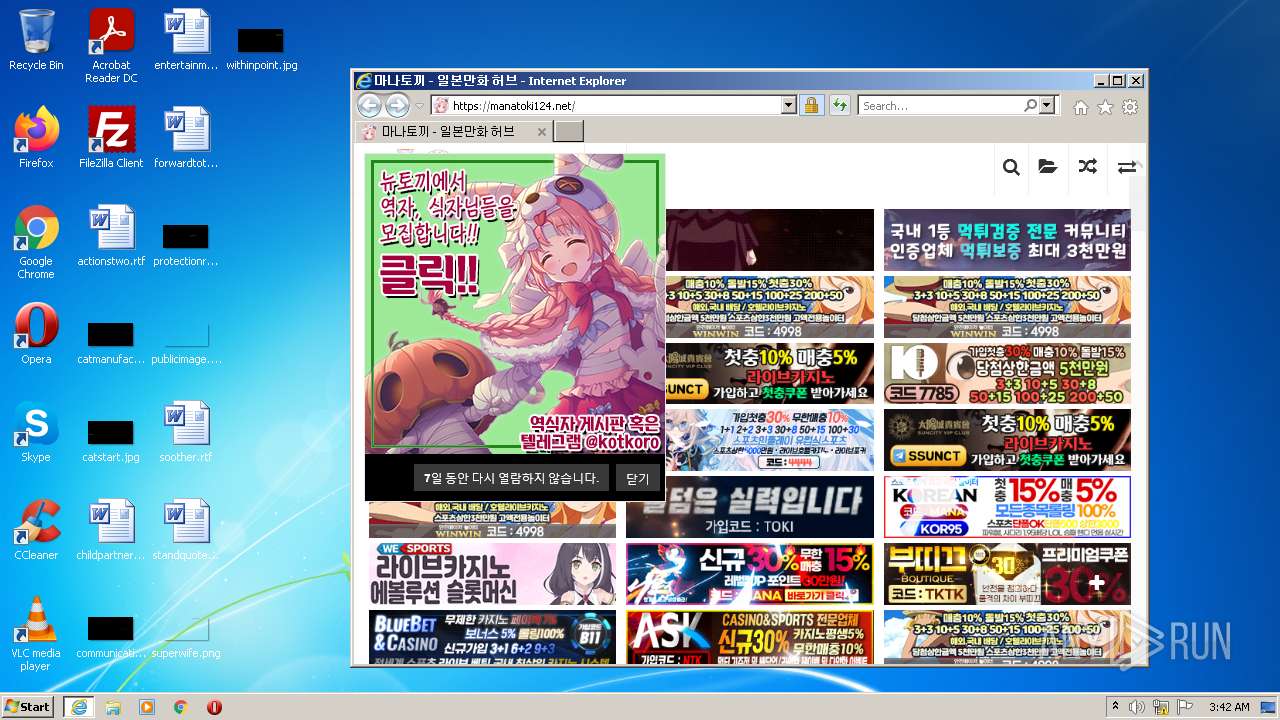Click the site swap arrows icon
1280x720 pixels.
coord(1126,167)
